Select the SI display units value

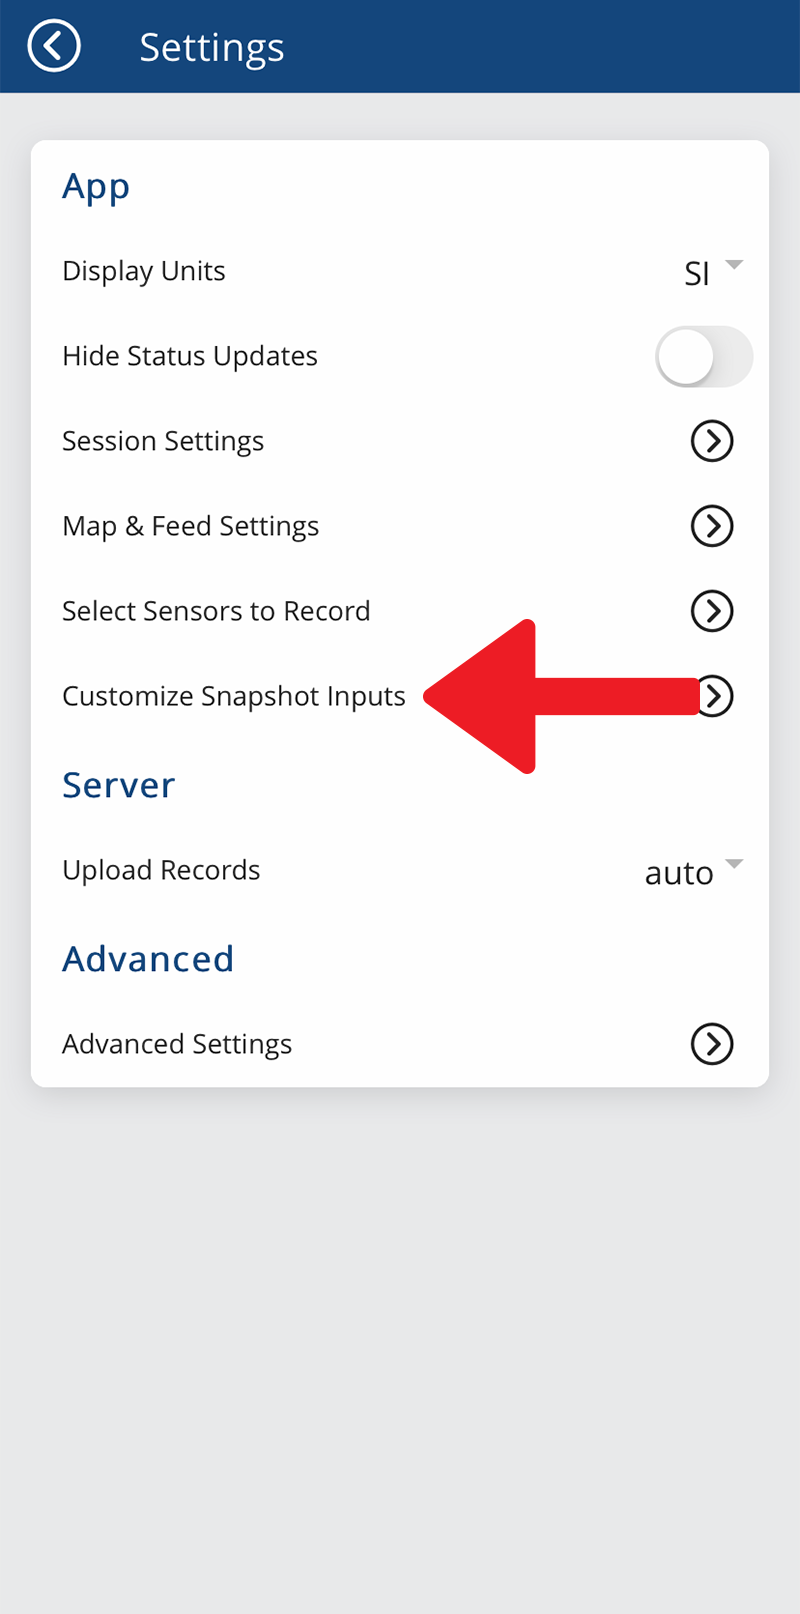click(697, 273)
